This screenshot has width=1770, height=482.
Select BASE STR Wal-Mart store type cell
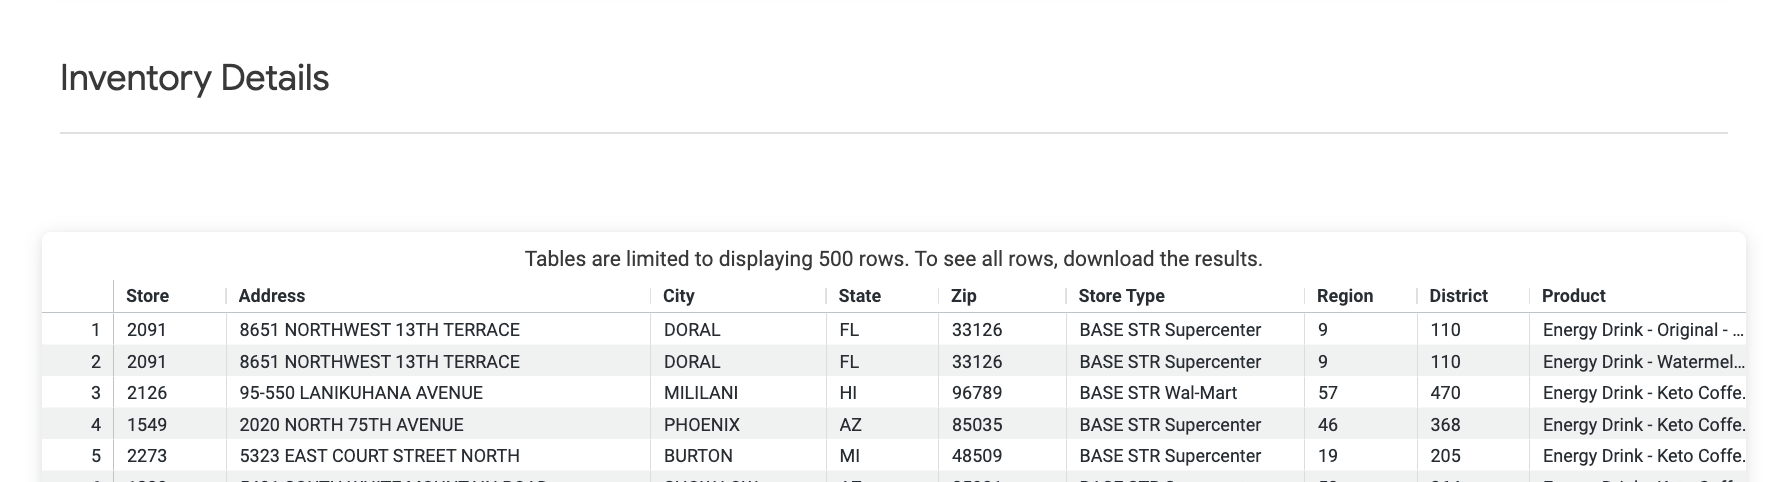point(1158,393)
